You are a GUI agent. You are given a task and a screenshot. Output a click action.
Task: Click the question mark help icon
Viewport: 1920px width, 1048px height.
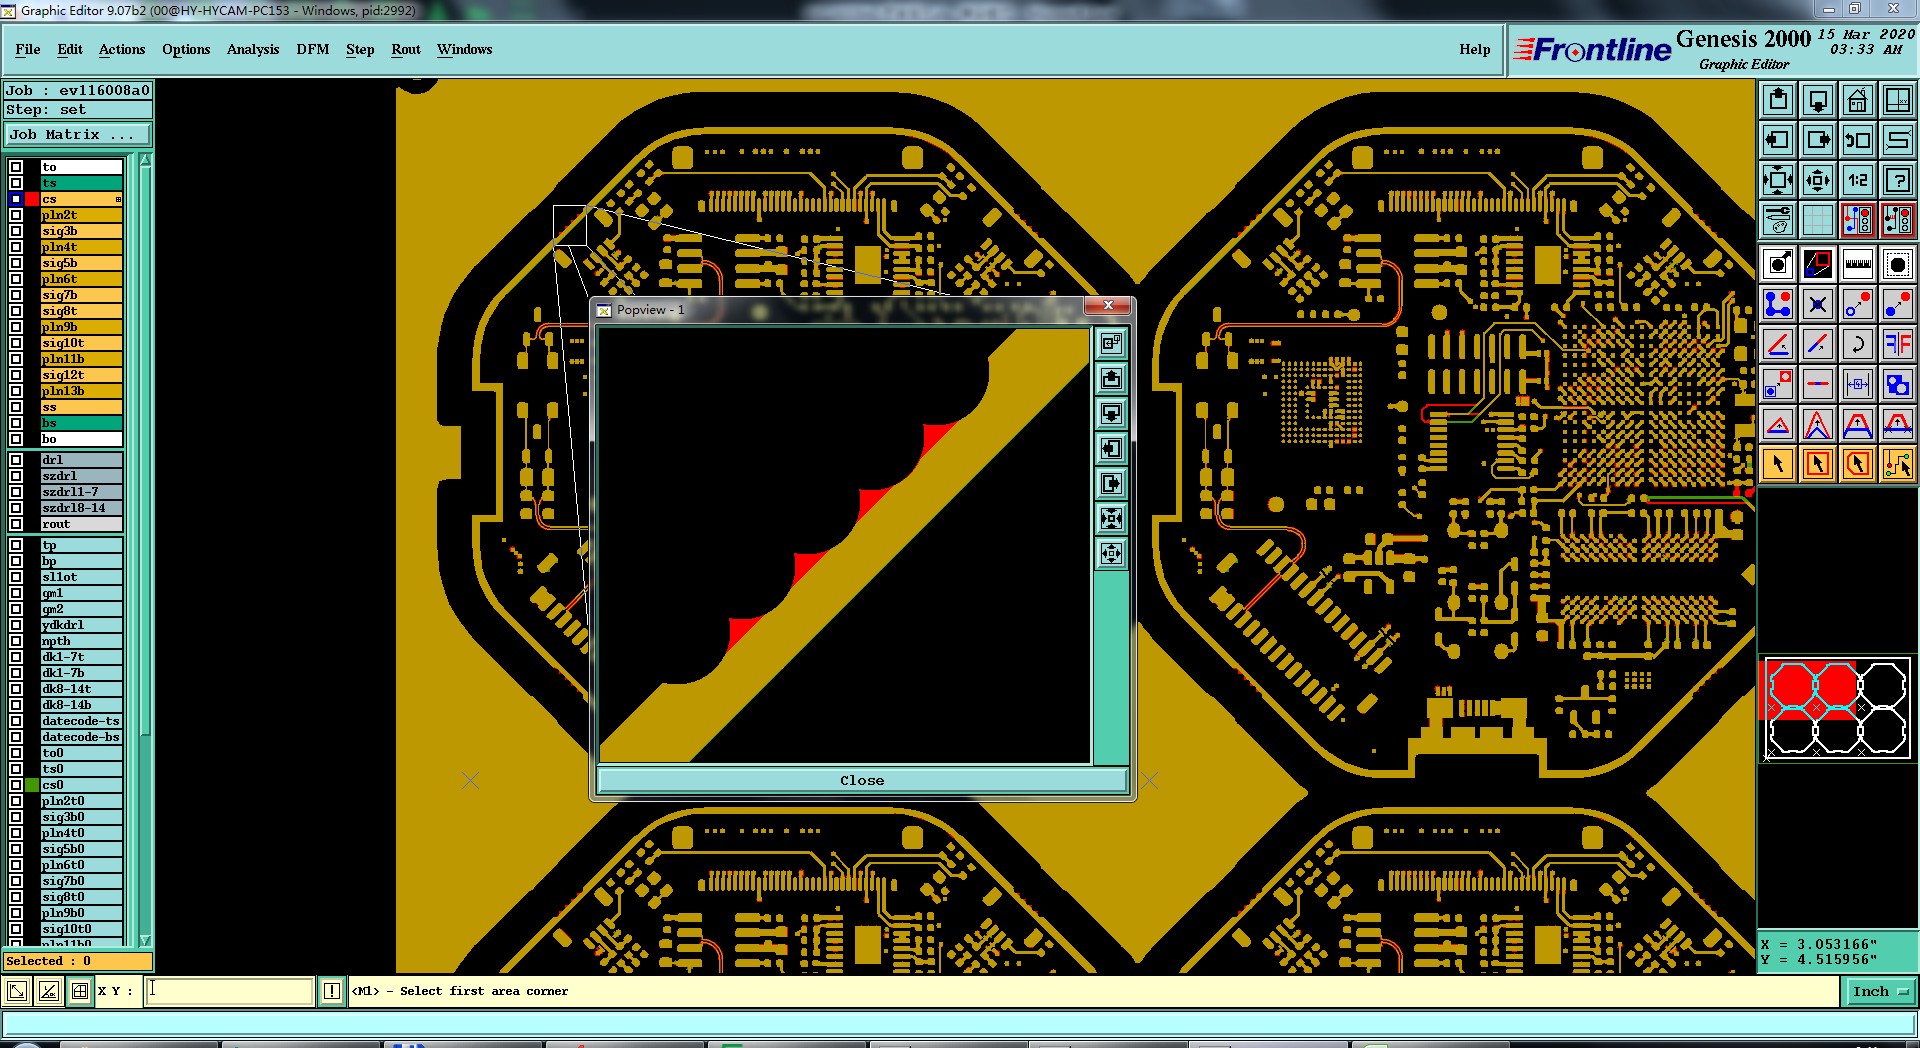[x=1897, y=180]
